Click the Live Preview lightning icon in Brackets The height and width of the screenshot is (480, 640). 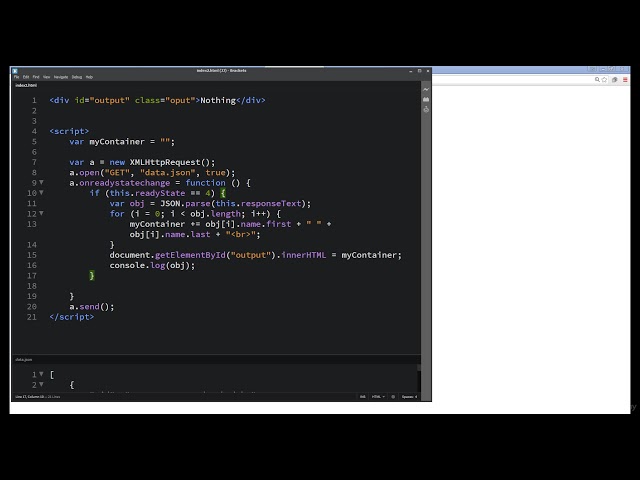(x=426, y=89)
